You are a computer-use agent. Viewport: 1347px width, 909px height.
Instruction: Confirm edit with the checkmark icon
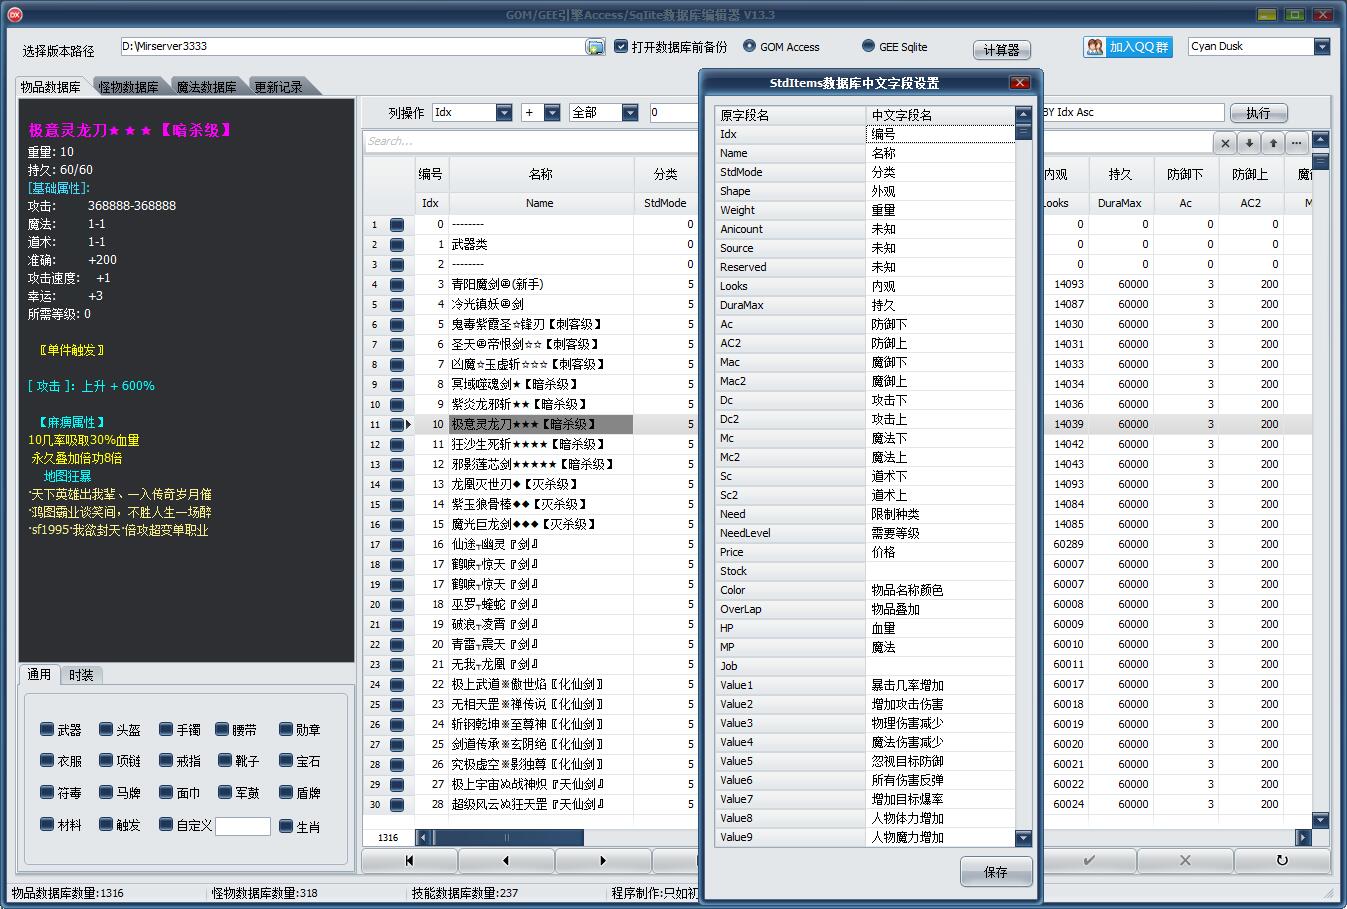(1089, 860)
